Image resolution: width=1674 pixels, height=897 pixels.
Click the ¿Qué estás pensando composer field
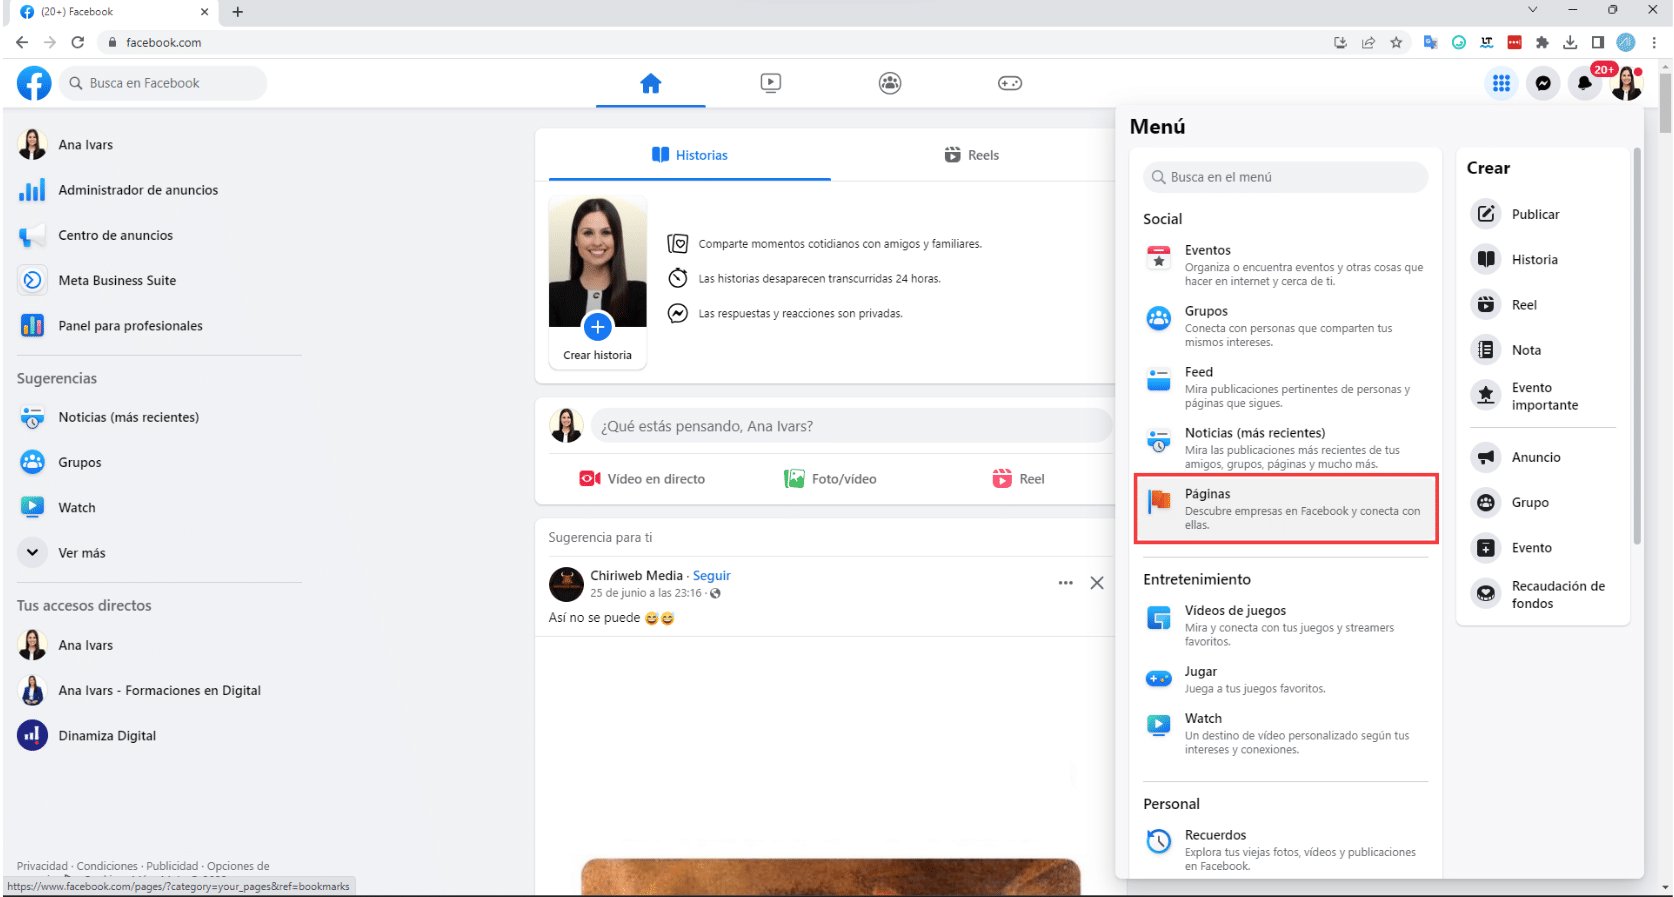[x=851, y=426]
